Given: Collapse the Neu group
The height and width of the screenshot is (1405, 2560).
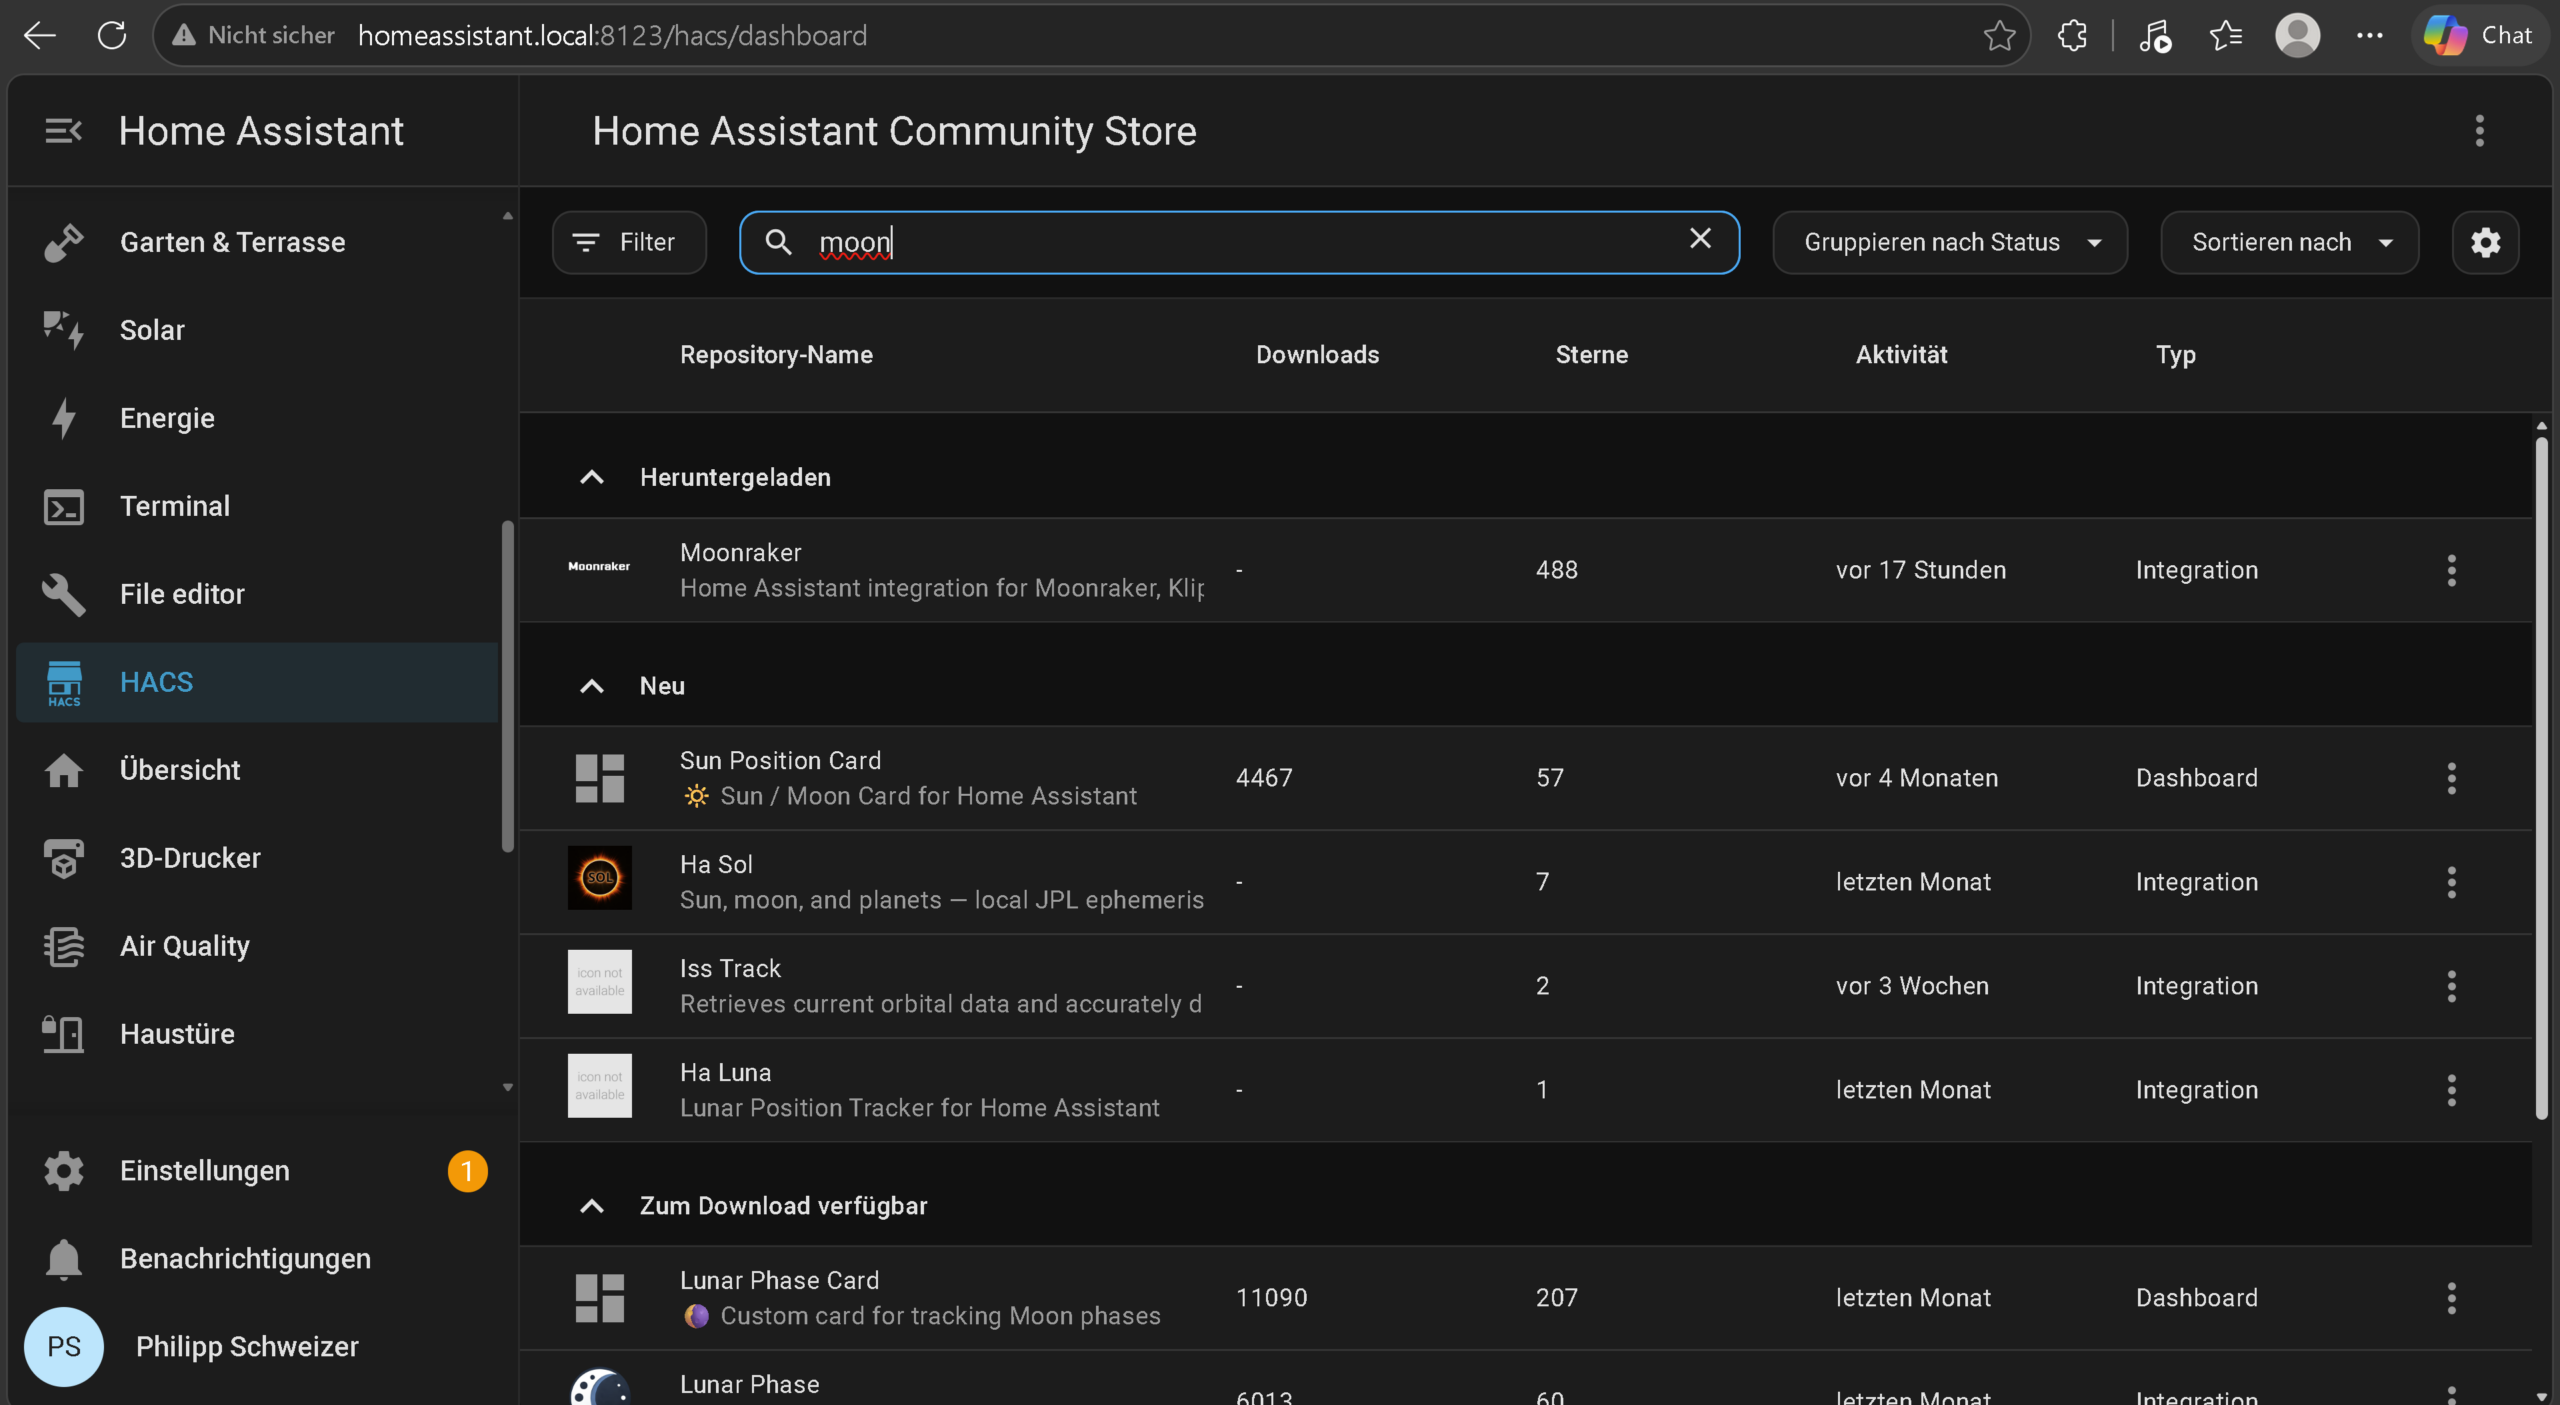Looking at the screenshot, I should (592, 686).
